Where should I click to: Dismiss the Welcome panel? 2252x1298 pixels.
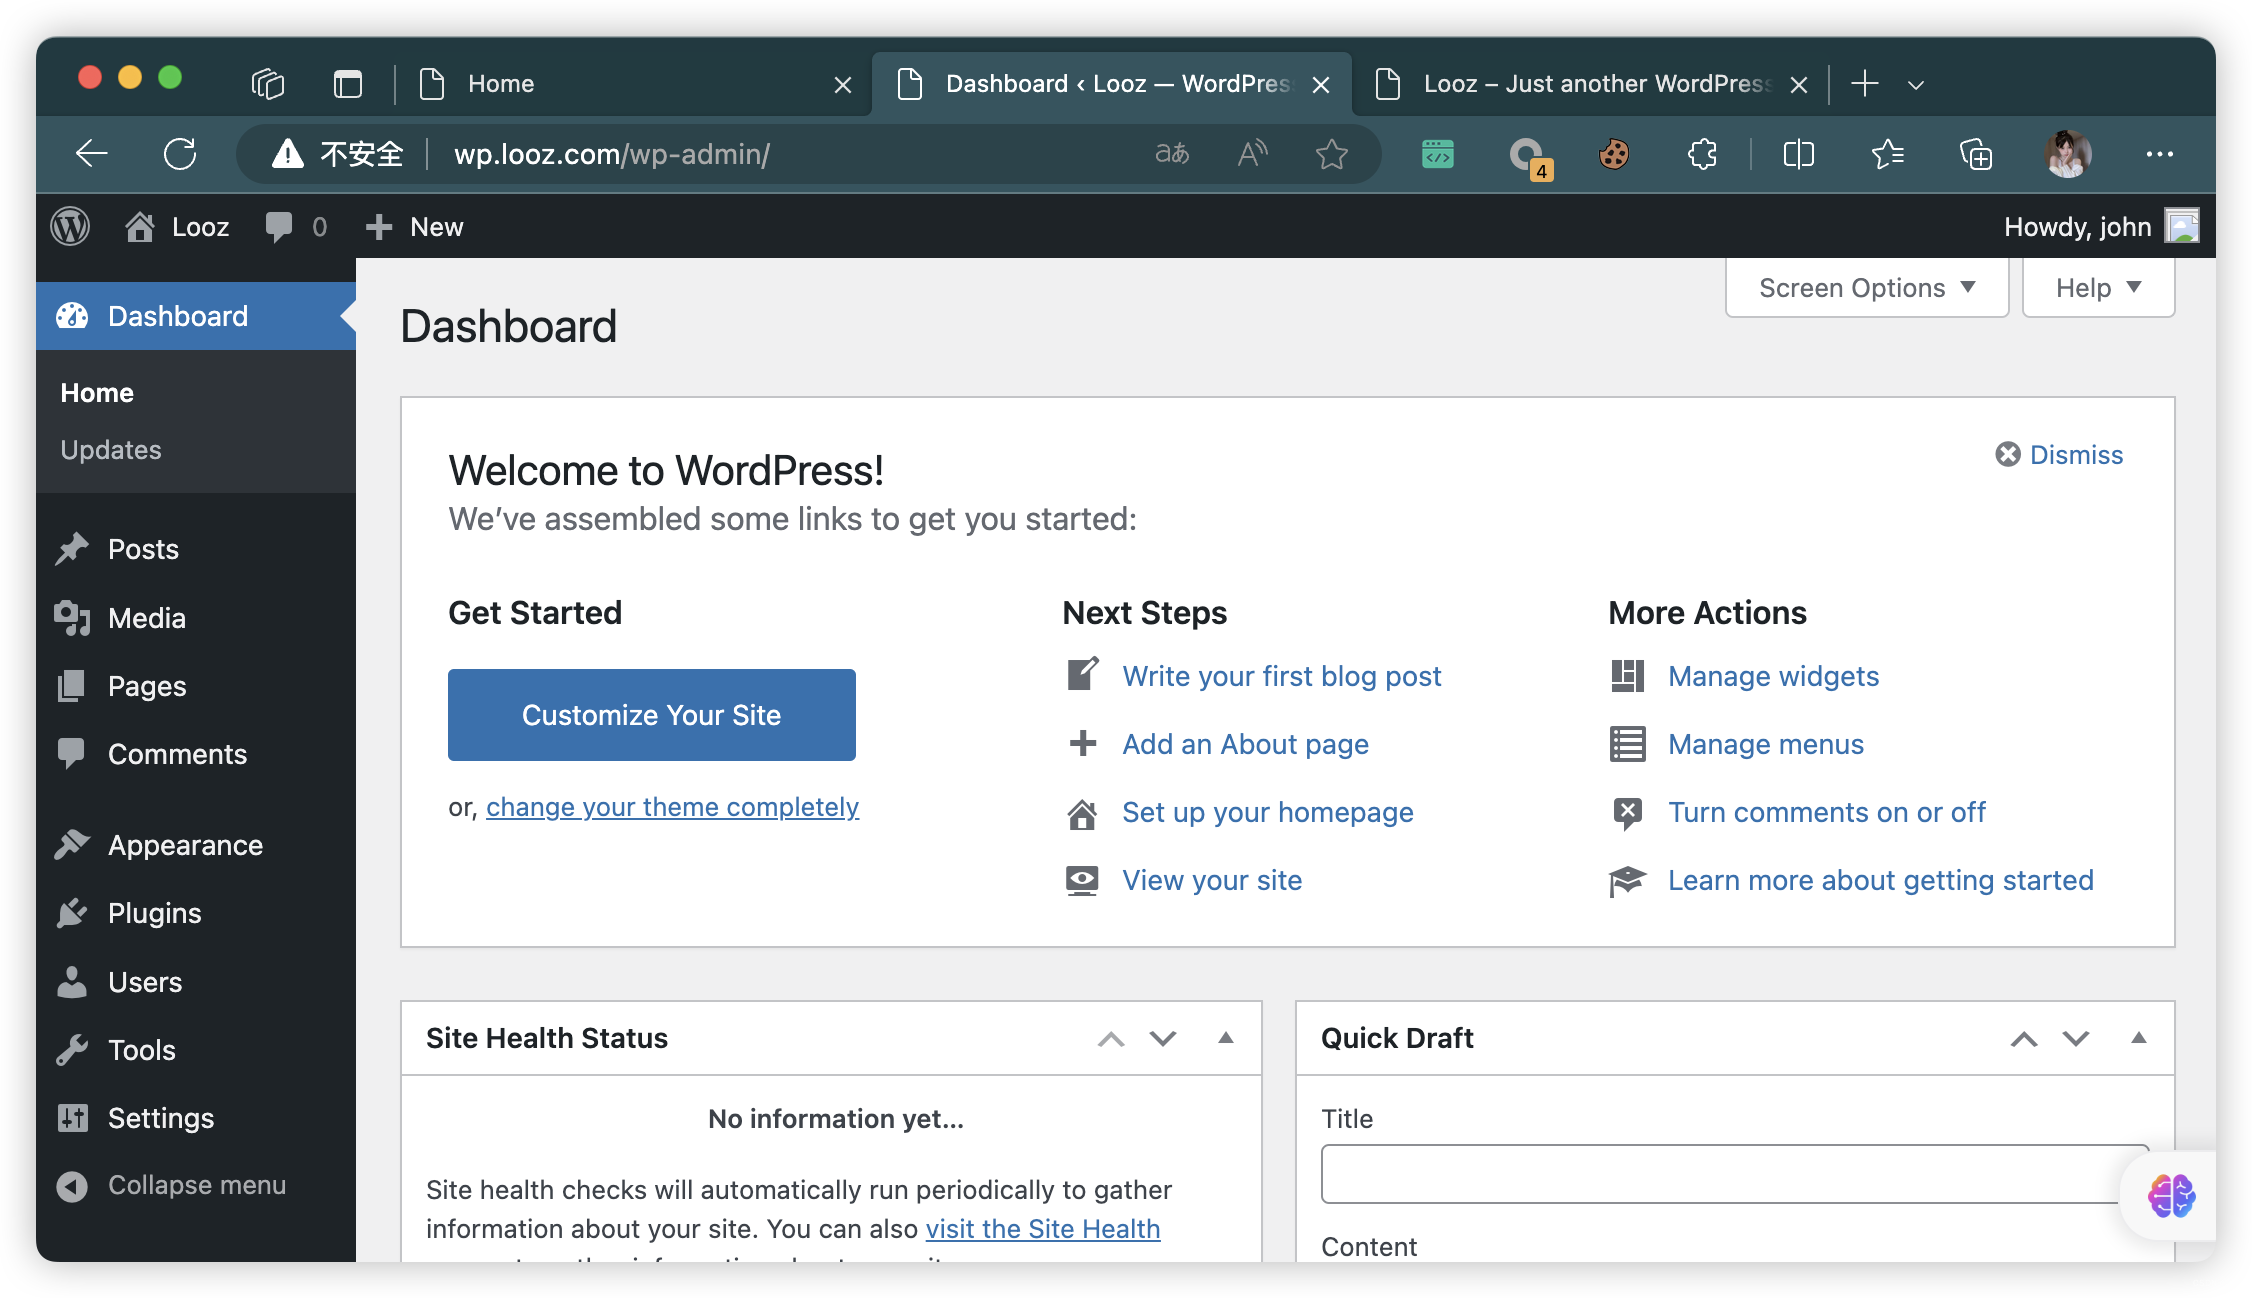click(x=2059, y=455)
